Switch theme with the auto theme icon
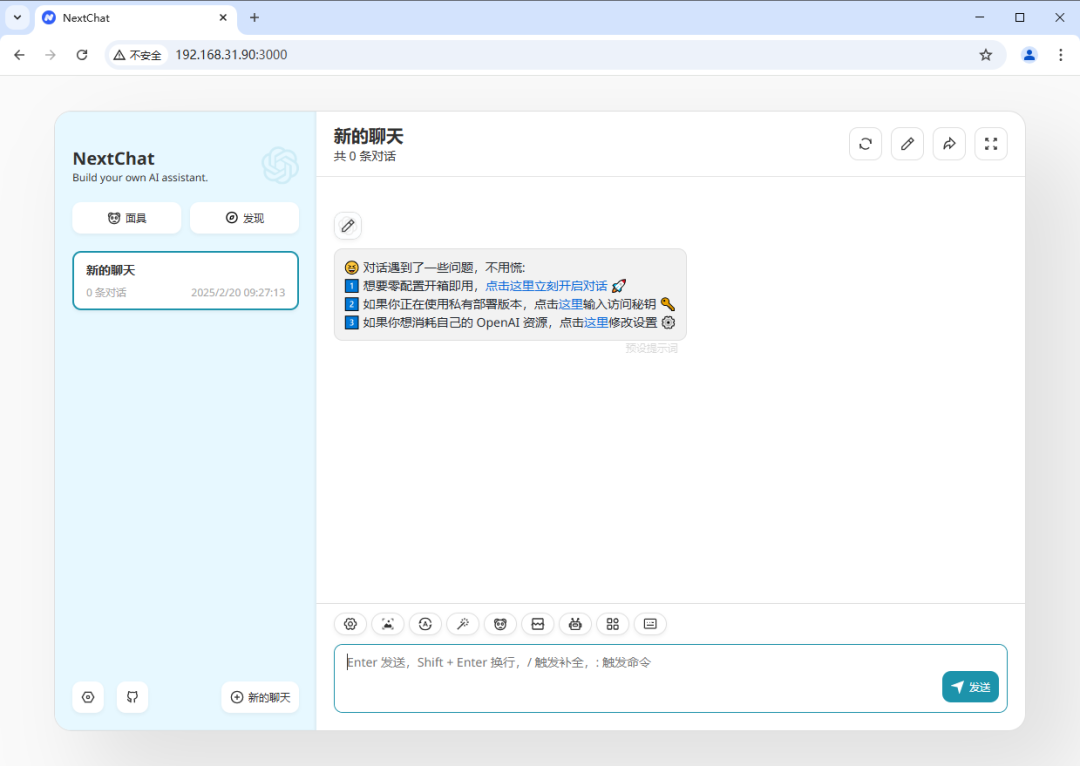 click(425, 624)
